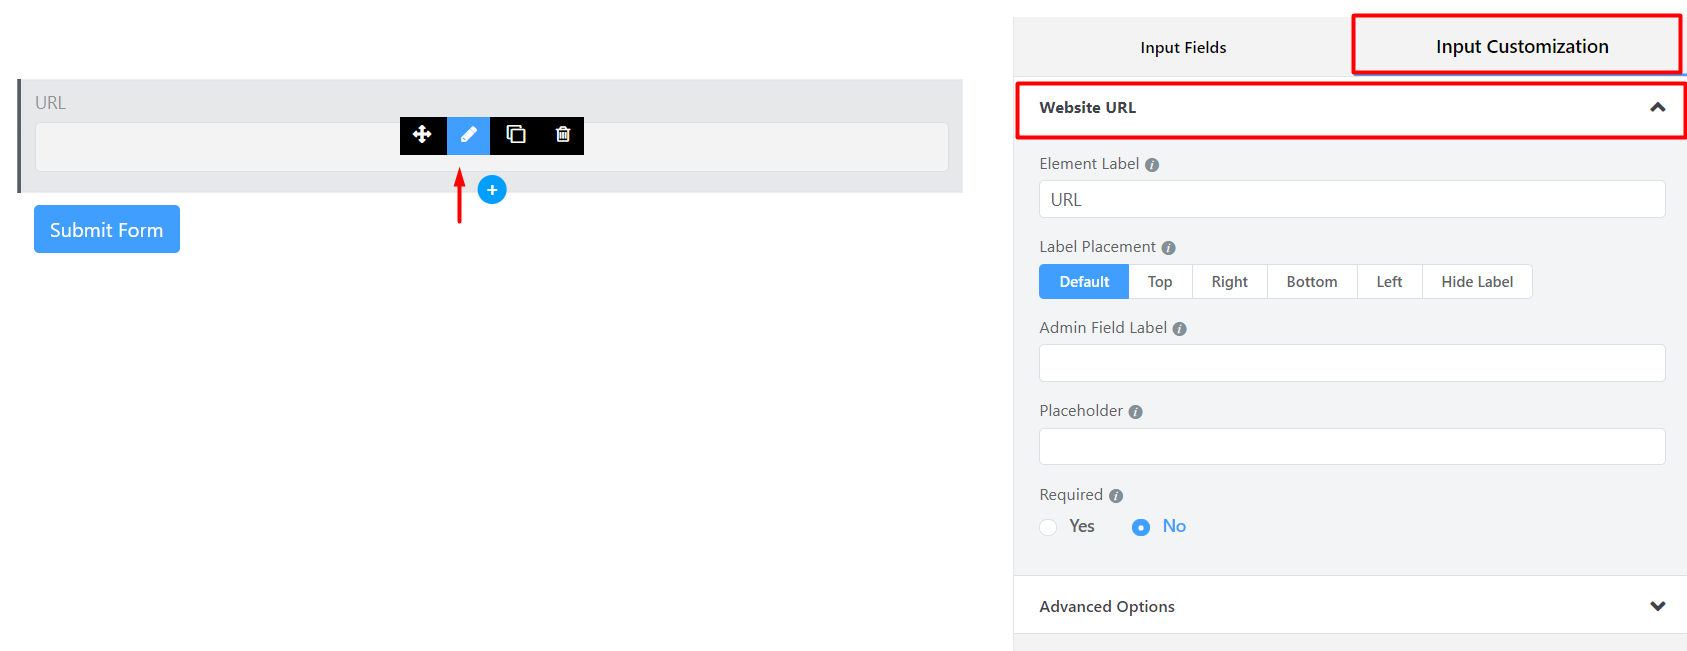The width and height of the screenshot is (1687, 651).
Task: Click info icon next to Admin Field Label
Action: (x=1180, y=329)
